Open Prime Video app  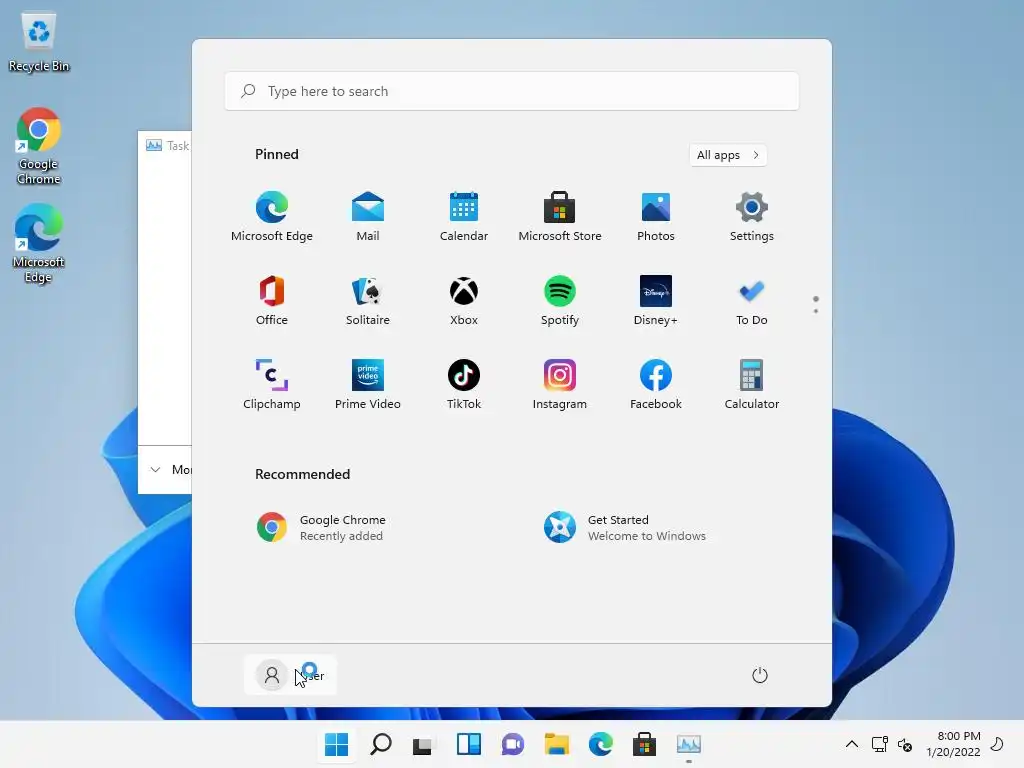pyautogui.click(x=368, y=385)
